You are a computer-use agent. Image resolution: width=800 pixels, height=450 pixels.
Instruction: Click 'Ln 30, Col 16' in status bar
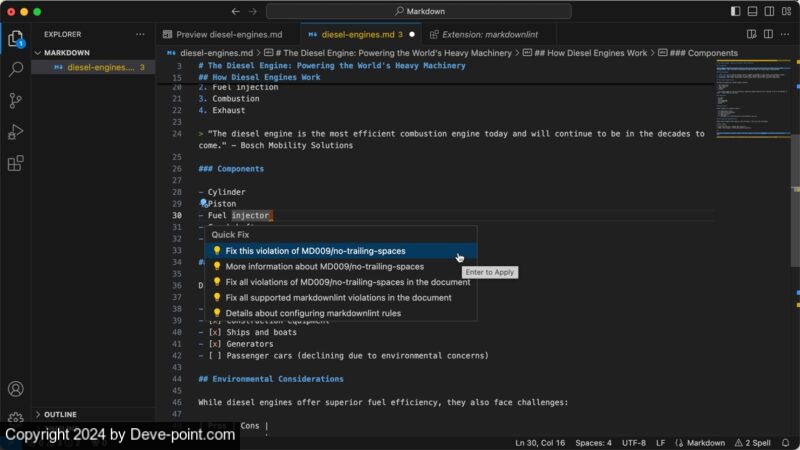(540, 442)
